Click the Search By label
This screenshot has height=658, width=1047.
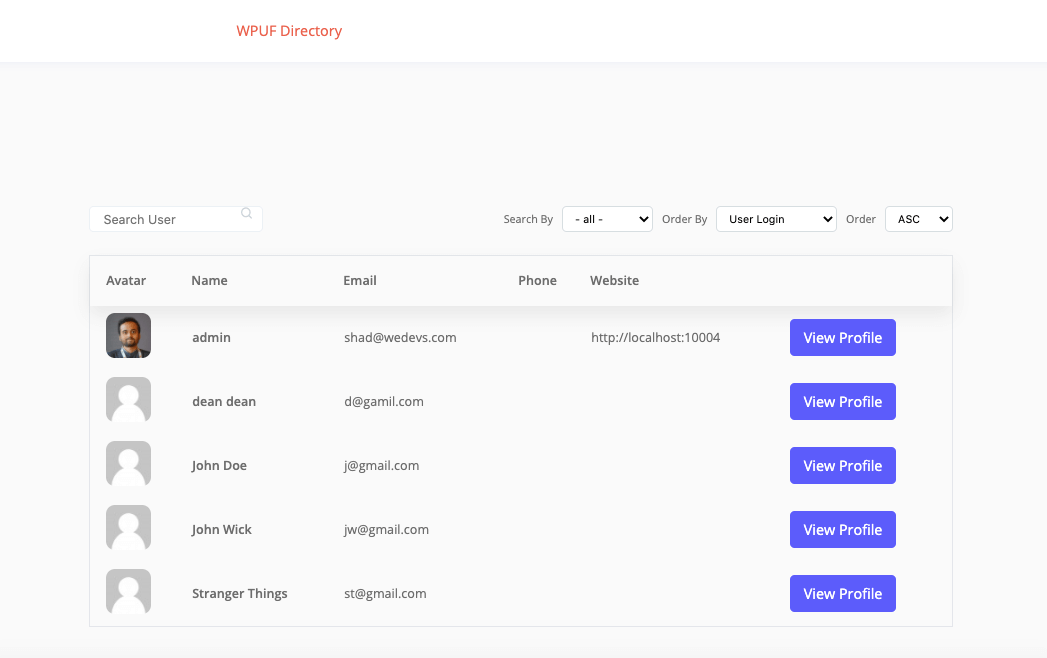(x=528, y=219)
